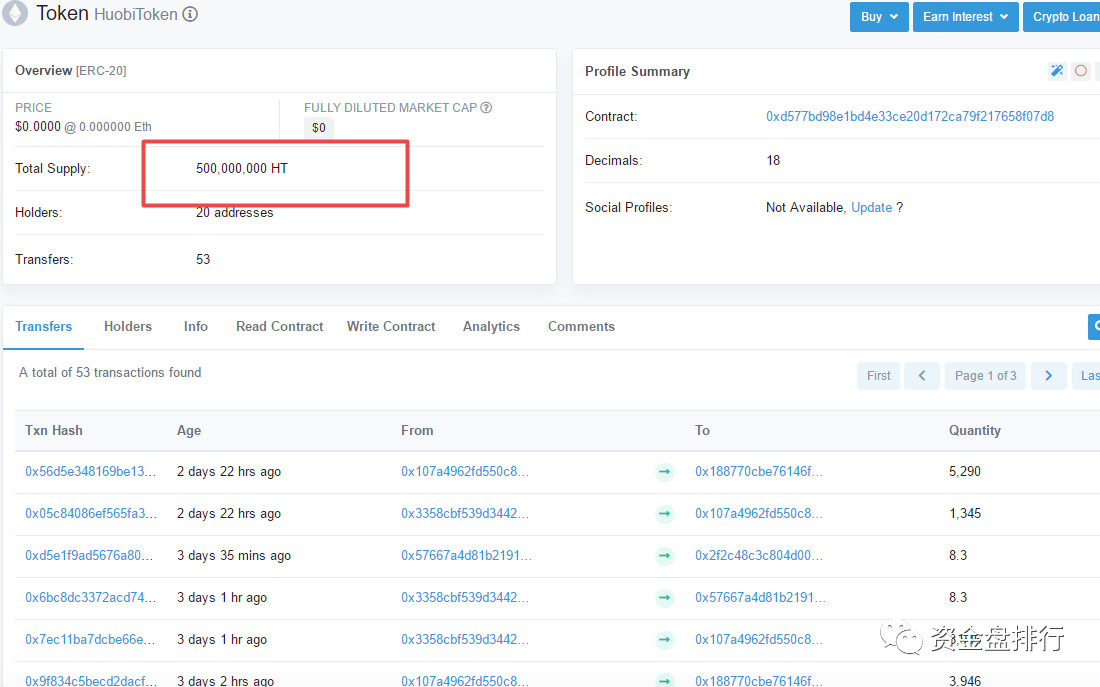Click the blue search icon beside Comments tab row
The image size is (1100, 687).
point(1094,327)
